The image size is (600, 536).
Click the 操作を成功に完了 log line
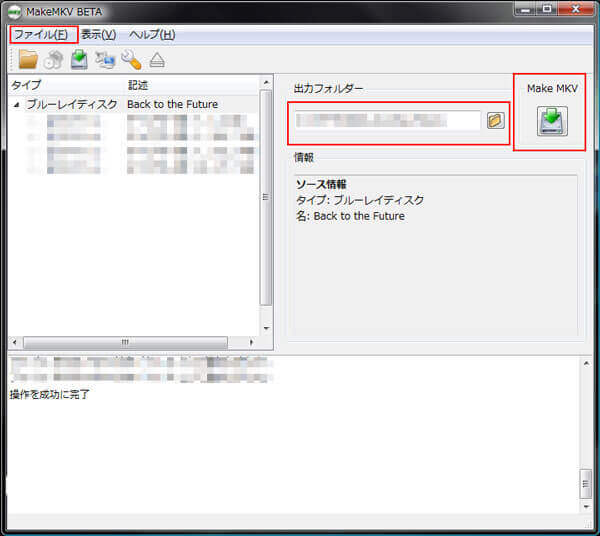tap(50, 394)
